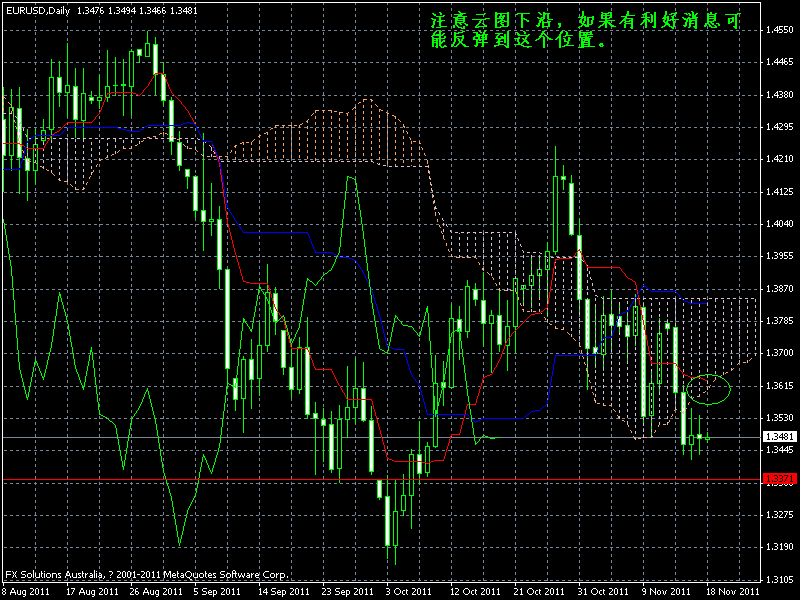Click the price axis value 1.3190
The width and height of the screenshot is (800, 600).
point(780,547)
